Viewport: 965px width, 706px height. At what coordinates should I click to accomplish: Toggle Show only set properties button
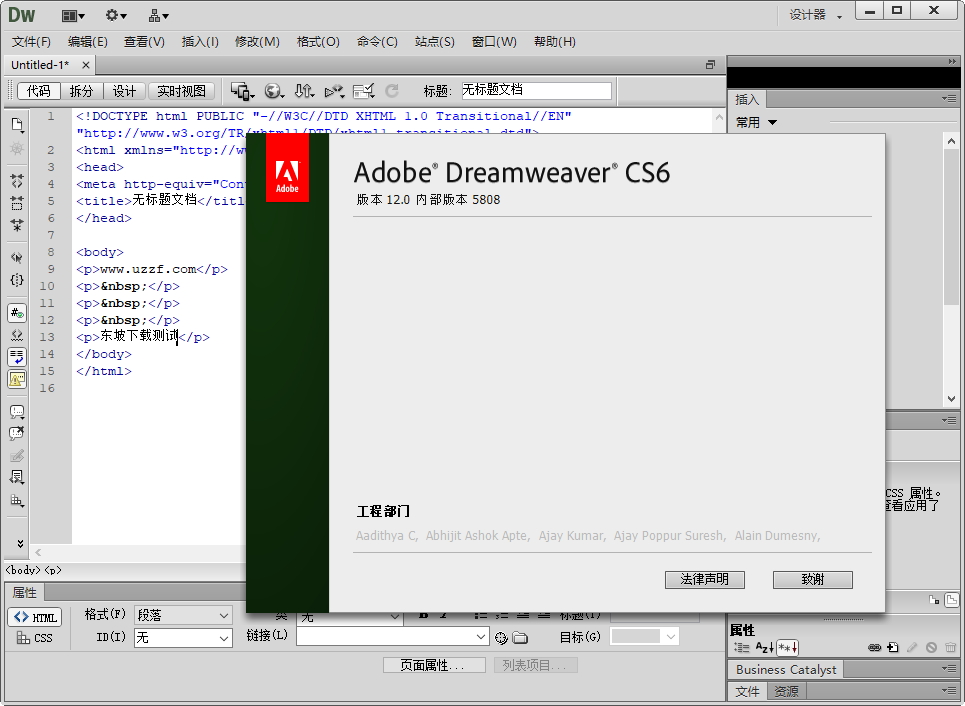pyautogui.click(x=788, y=648)
